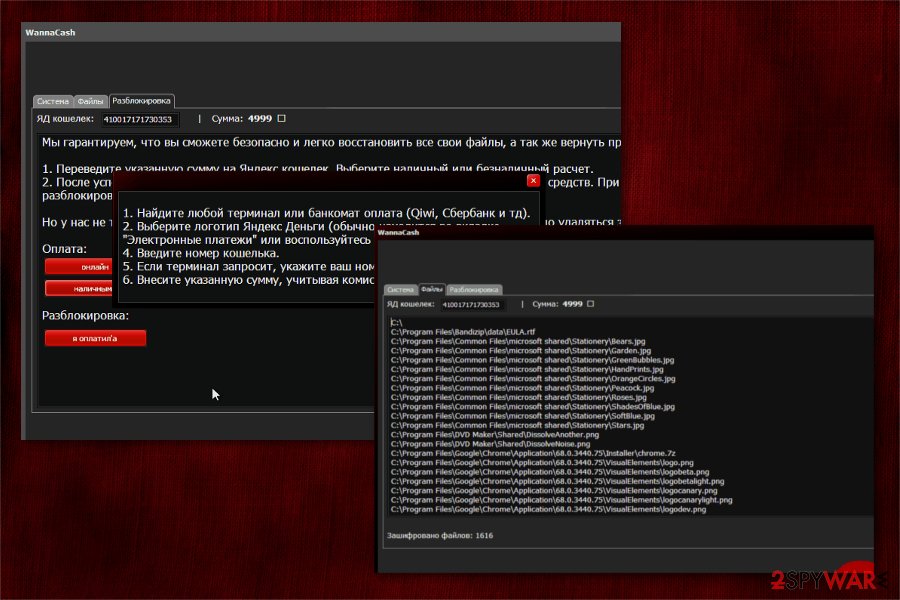This screenshot has height=600, width=900.
Task: Click the Сумма 4999 value in front window
Action: point(572,304)
